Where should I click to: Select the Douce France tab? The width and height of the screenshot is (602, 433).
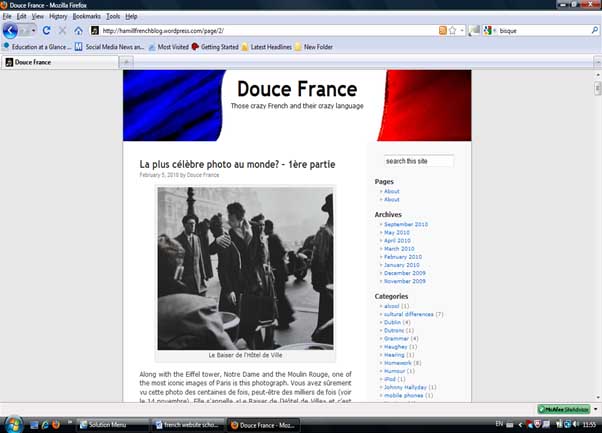60,62
